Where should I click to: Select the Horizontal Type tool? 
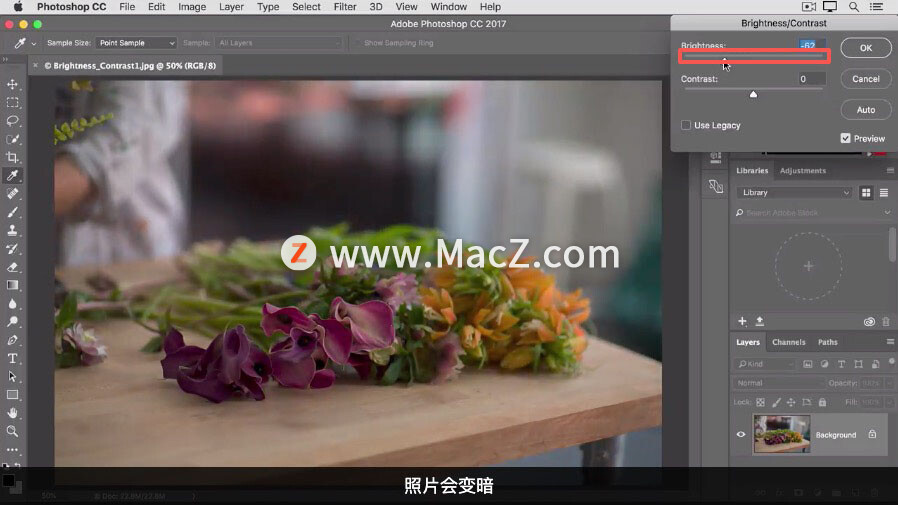coord(12,358)
